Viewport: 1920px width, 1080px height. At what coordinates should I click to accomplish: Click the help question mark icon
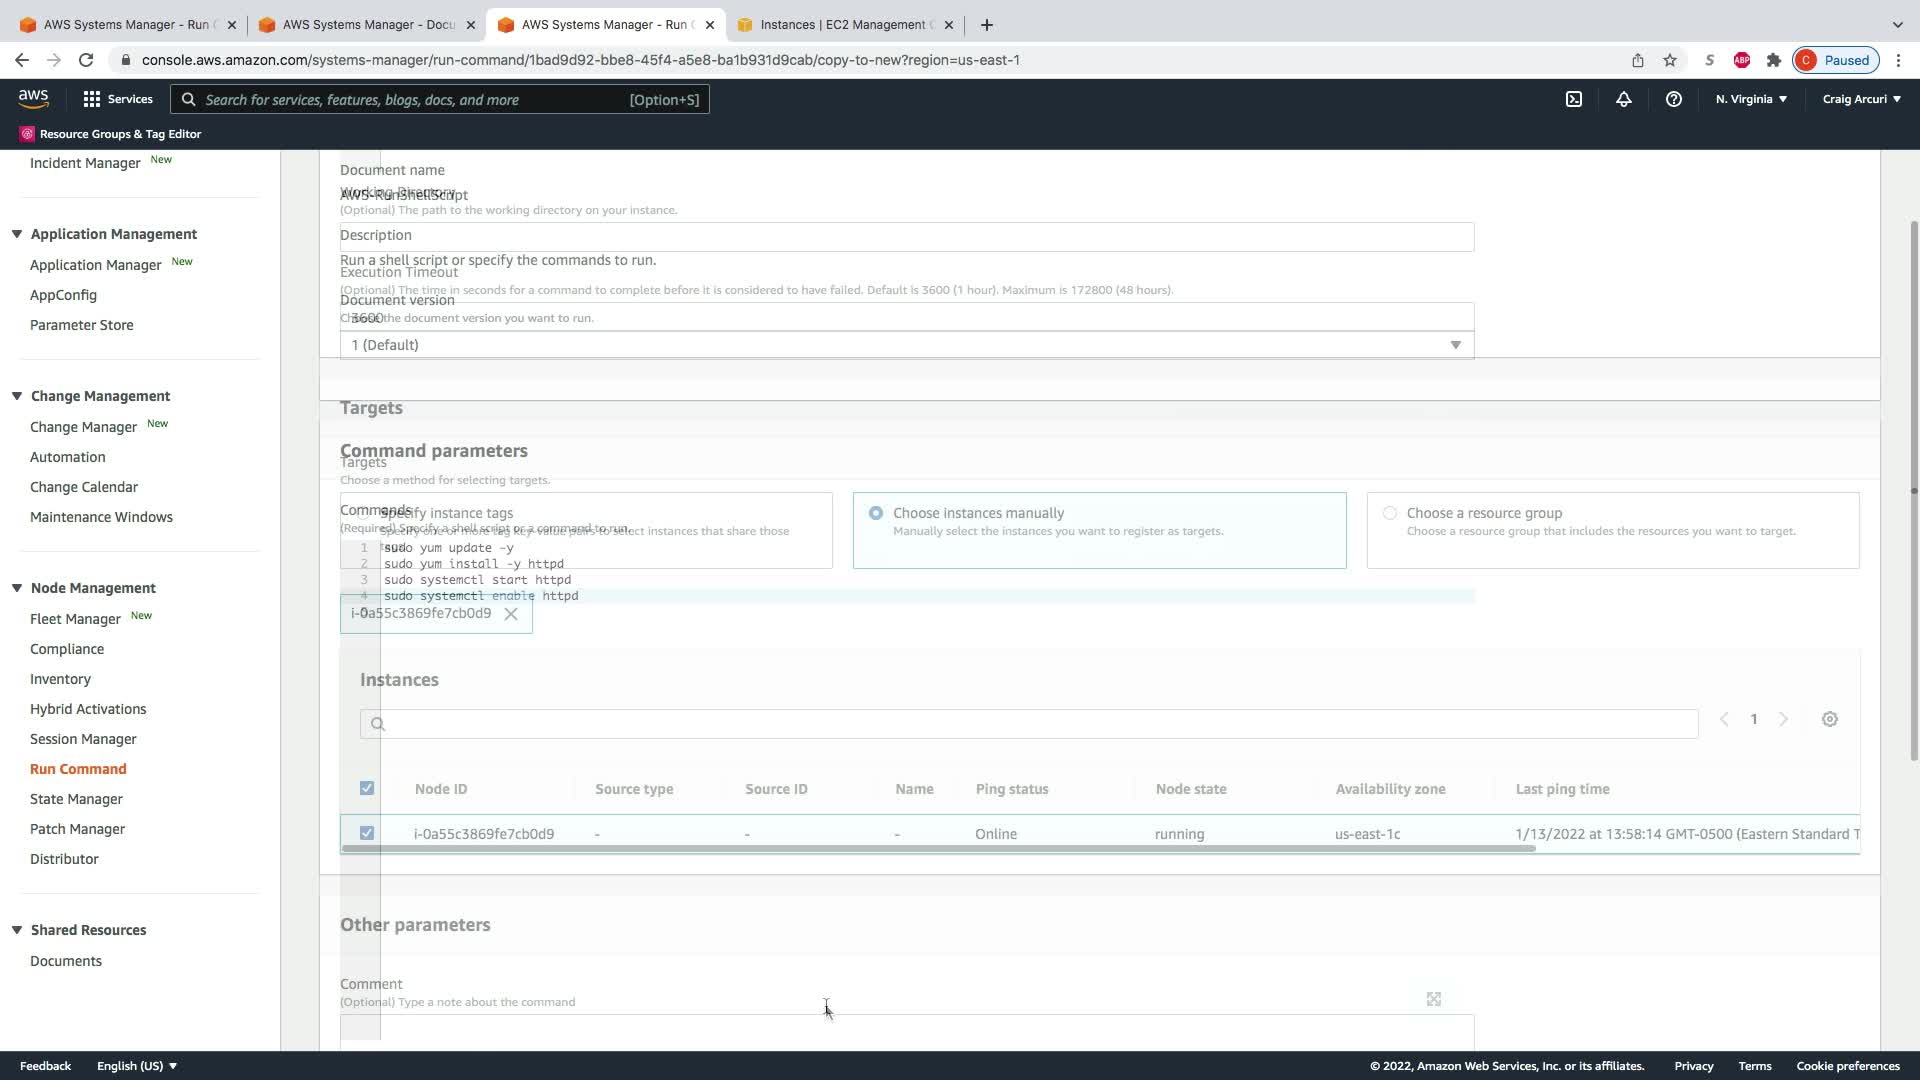pos(1673,99)
